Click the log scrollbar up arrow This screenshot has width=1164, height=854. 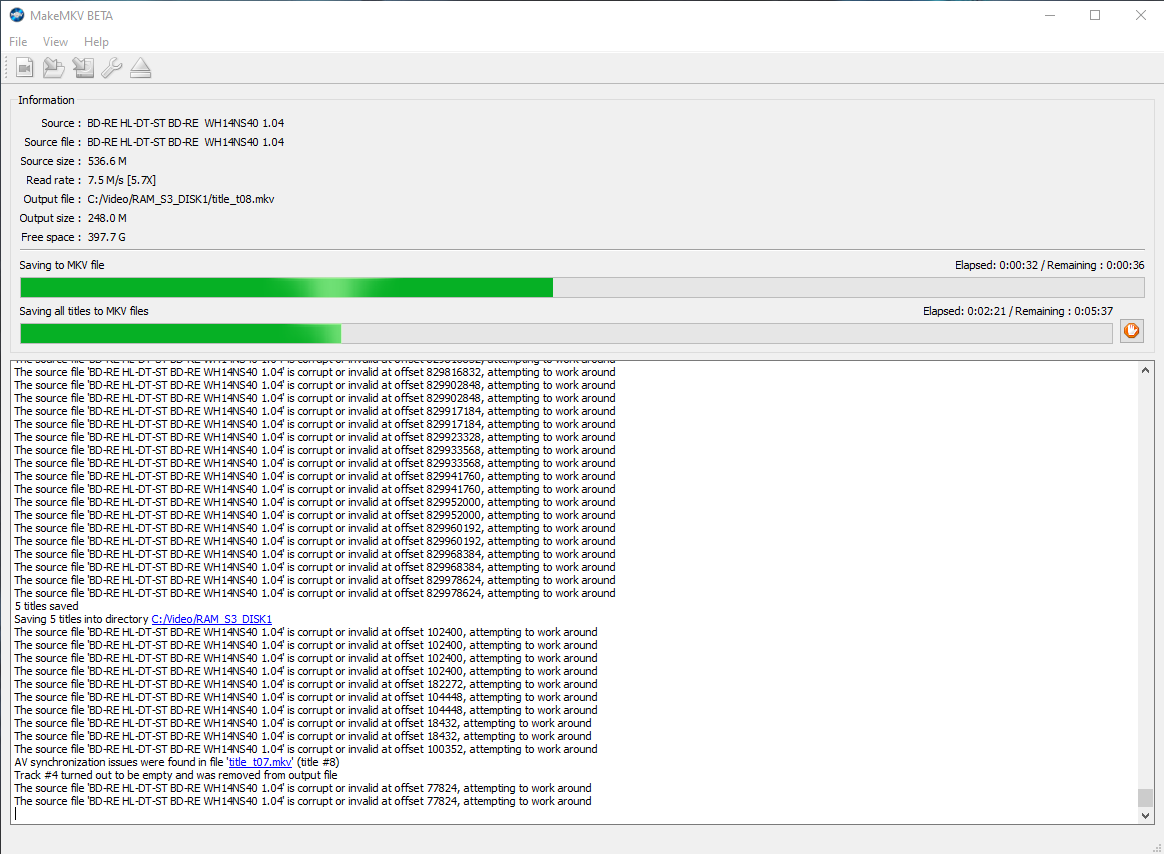click(1145, 370)
